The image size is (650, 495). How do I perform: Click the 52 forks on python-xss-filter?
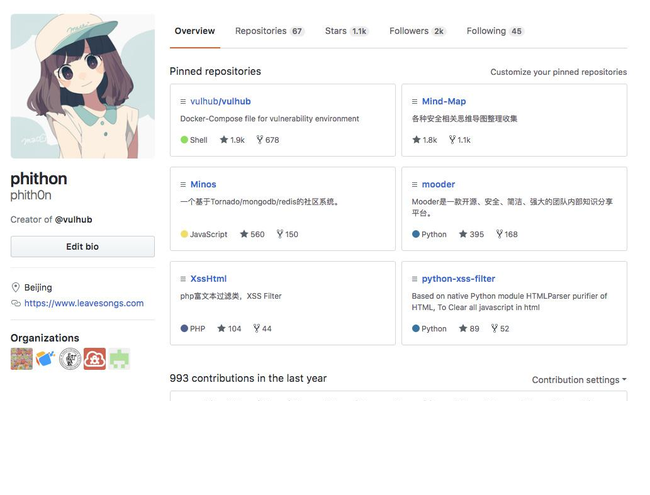(x=500, y=329)
